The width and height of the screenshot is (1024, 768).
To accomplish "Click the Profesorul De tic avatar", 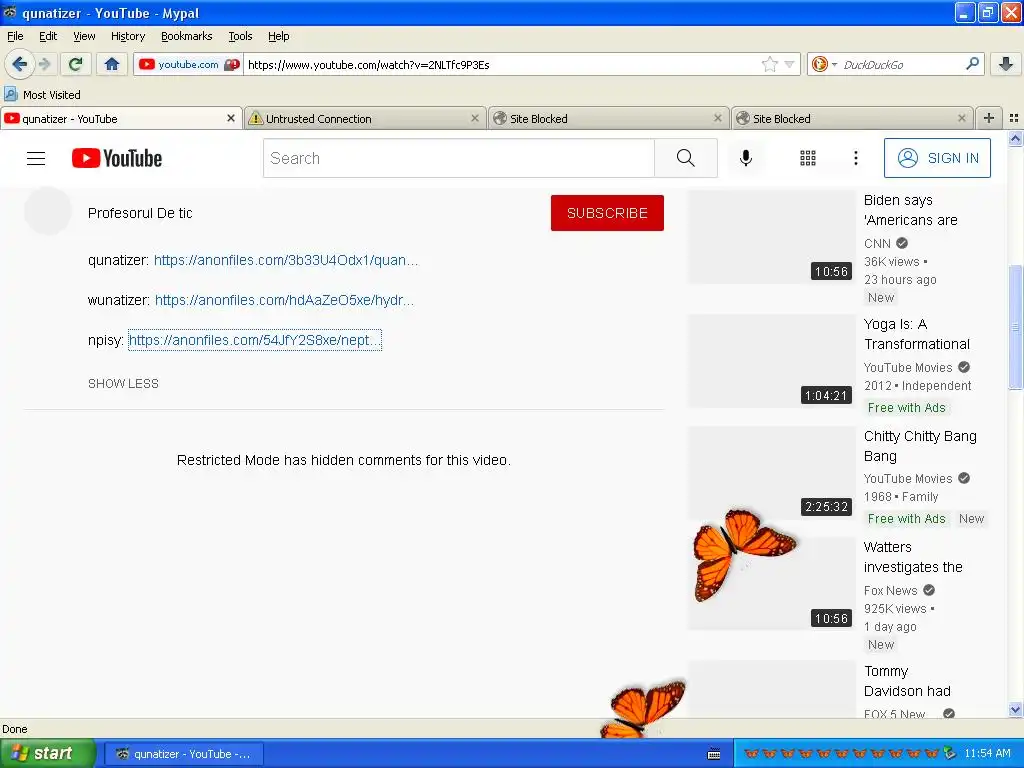I will coord(48,211).
